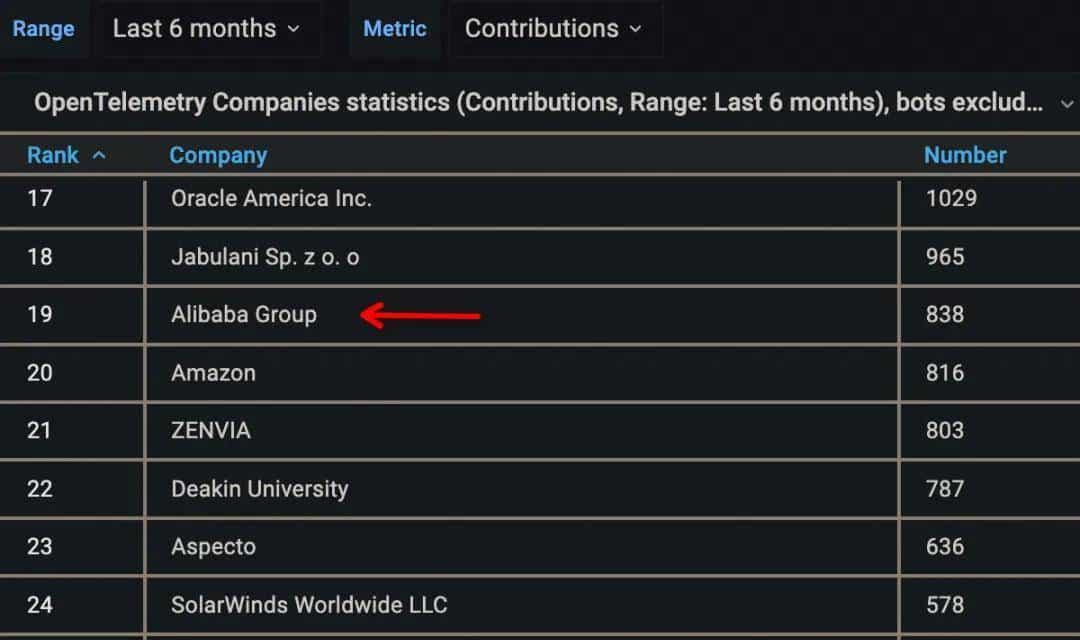Click the Range label
Screen dimensions: 1080x640
click(x=43, y=29)
